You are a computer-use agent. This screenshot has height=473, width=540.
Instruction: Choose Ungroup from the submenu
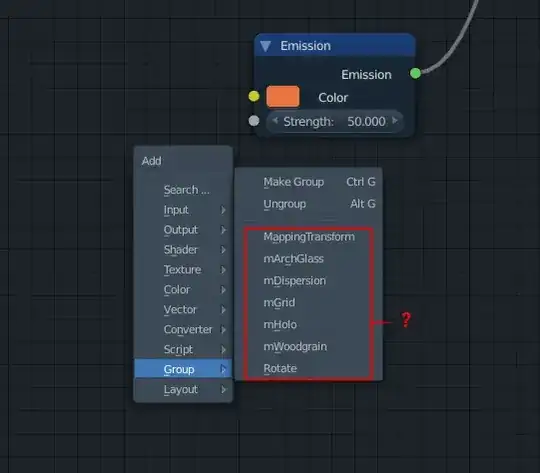[309, 204]
